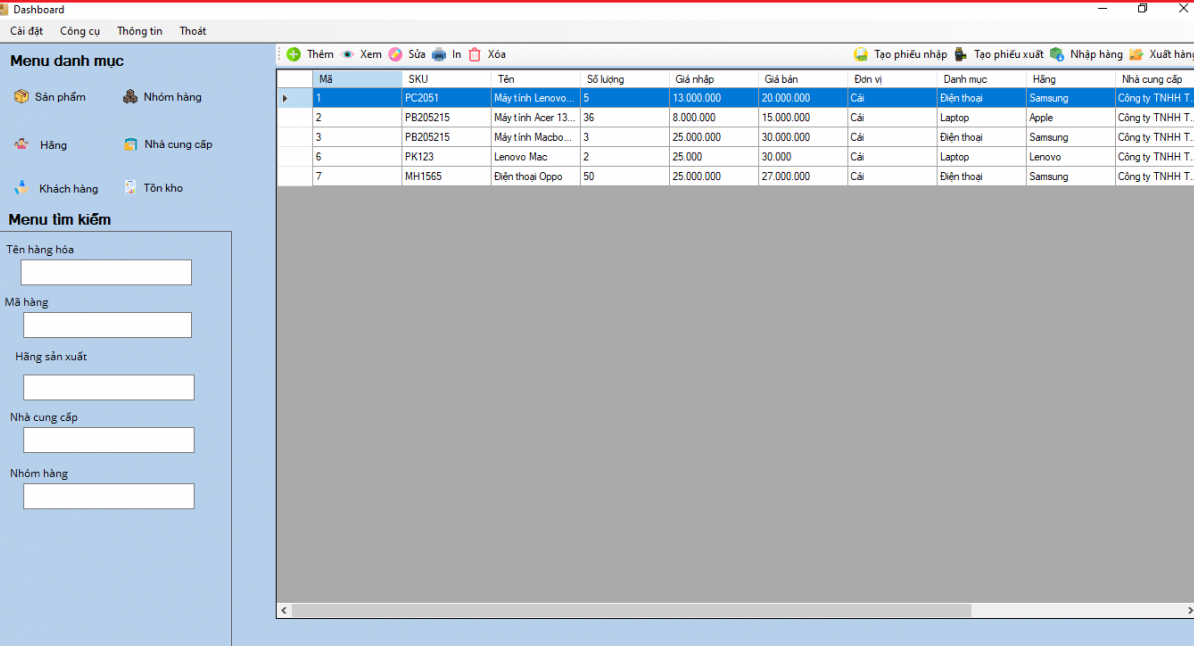
Task: Click the Dashboard window title icon
Action: click(x=4, y=9)
